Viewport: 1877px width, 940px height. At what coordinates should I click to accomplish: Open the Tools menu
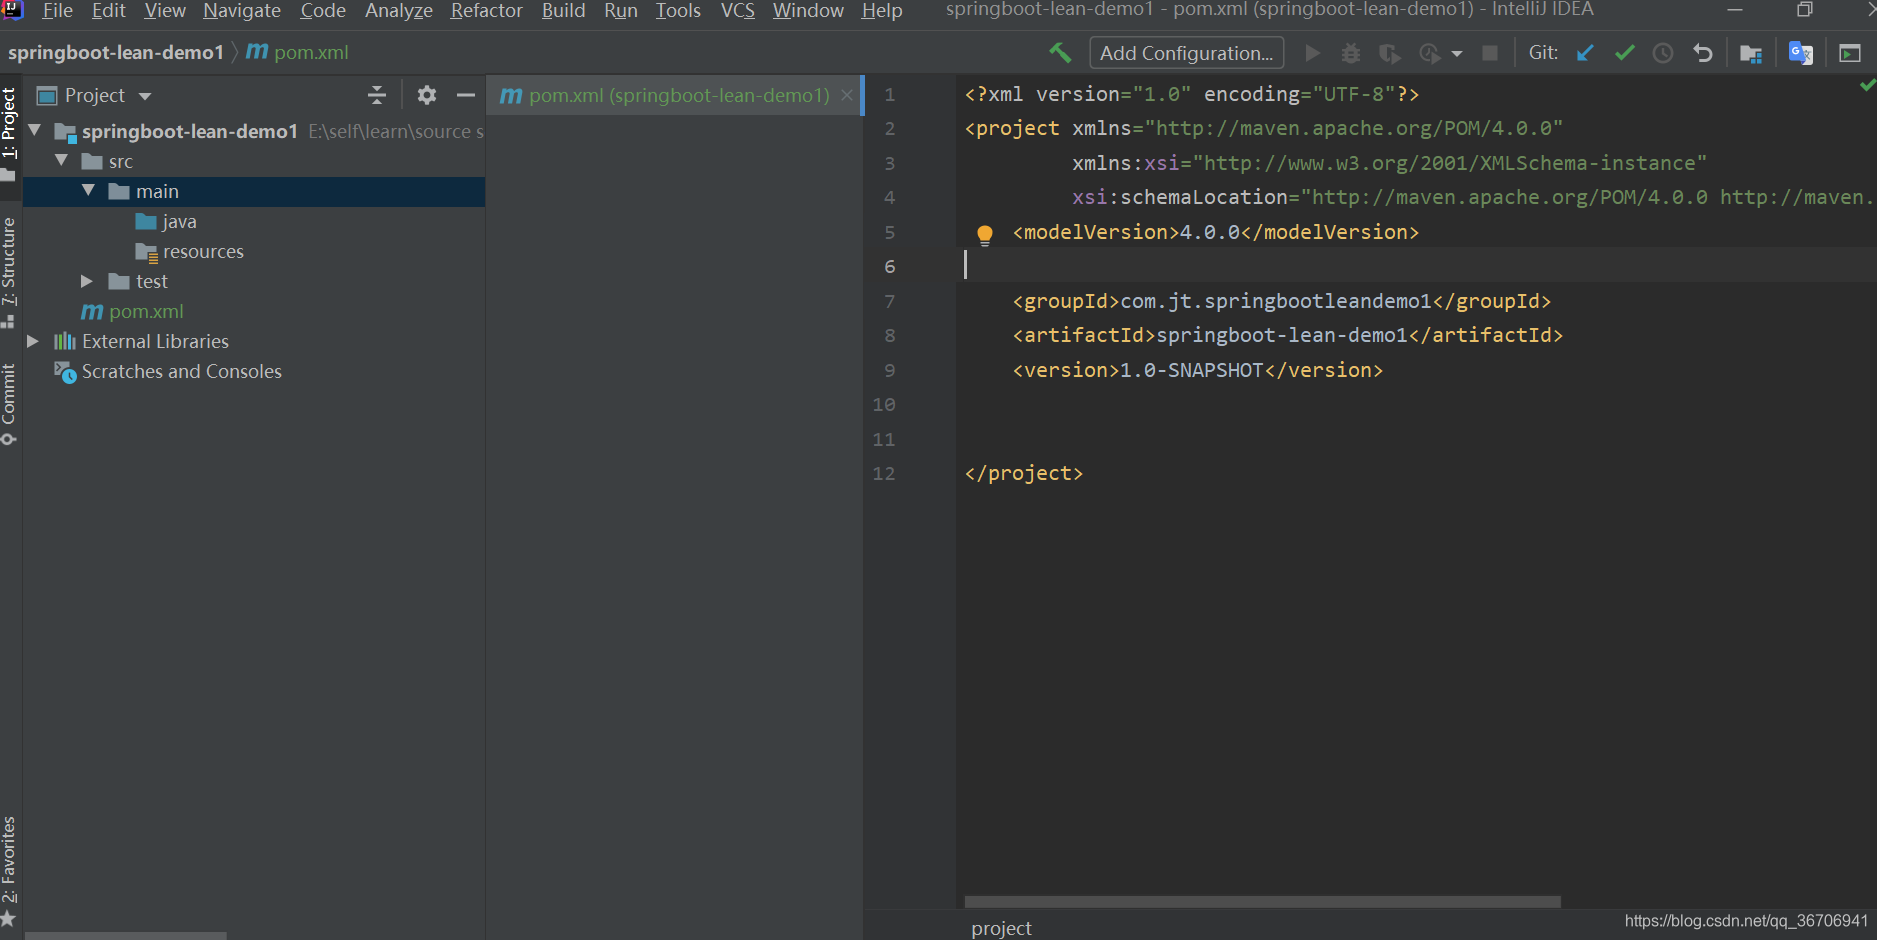tap(678, 11)
